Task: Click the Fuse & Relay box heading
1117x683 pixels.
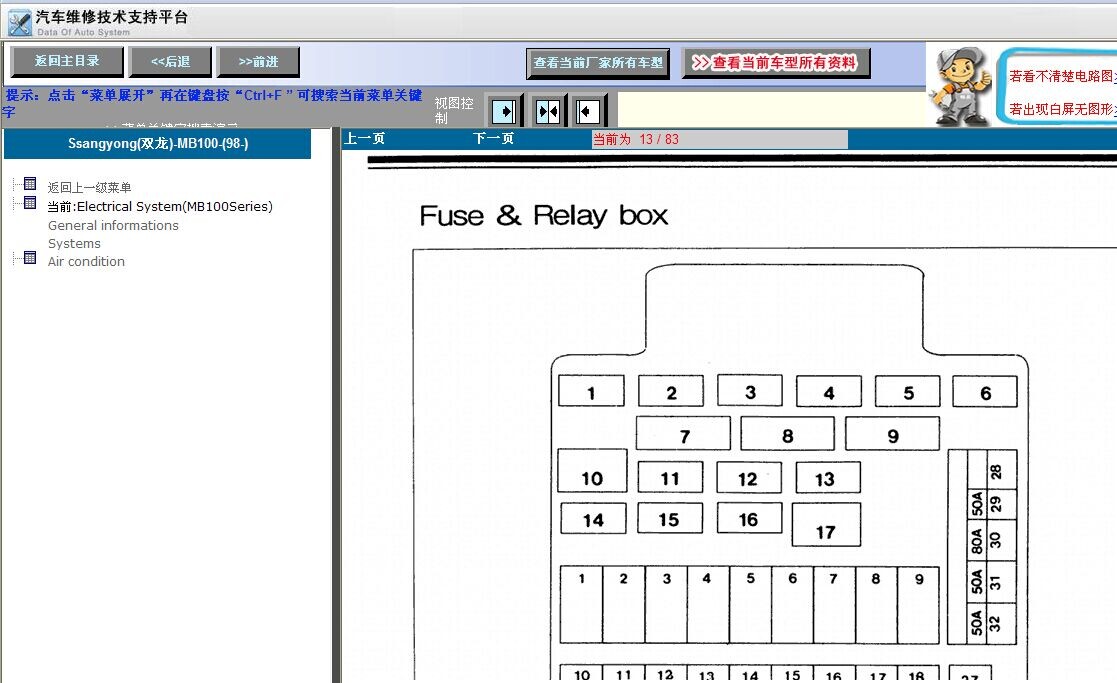Action: (x=544, y=215)
